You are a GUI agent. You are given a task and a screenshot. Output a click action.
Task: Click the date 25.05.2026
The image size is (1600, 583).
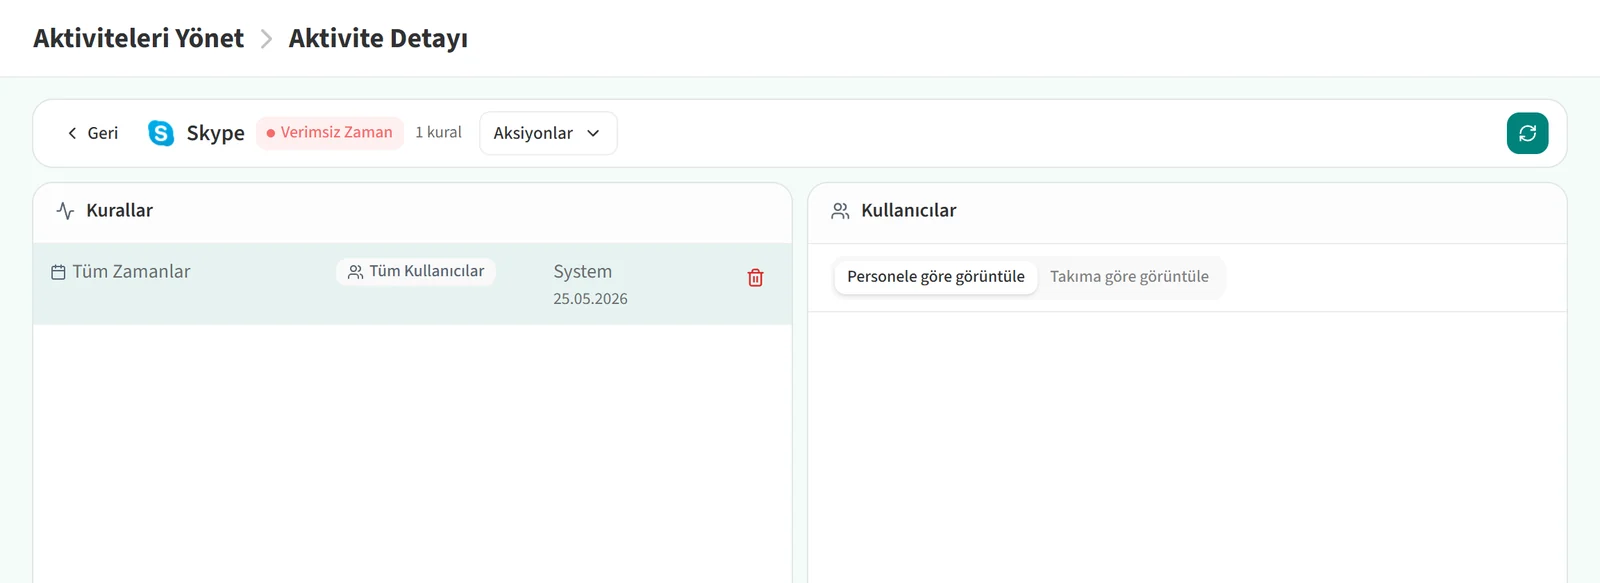pyautogui.click(x=591, y=299)
